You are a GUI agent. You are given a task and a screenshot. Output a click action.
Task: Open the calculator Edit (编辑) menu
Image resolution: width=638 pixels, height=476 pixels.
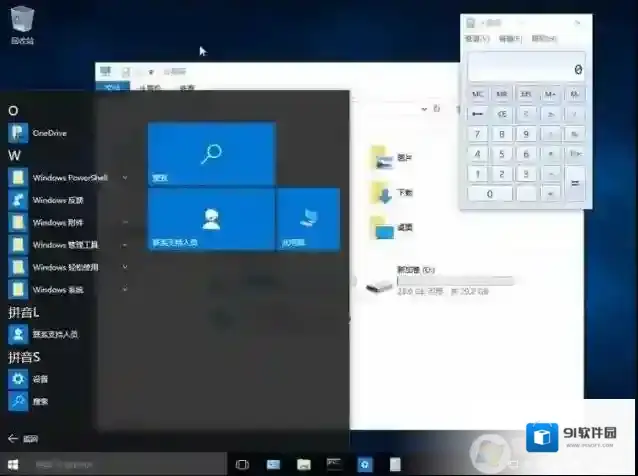(508, 39)
